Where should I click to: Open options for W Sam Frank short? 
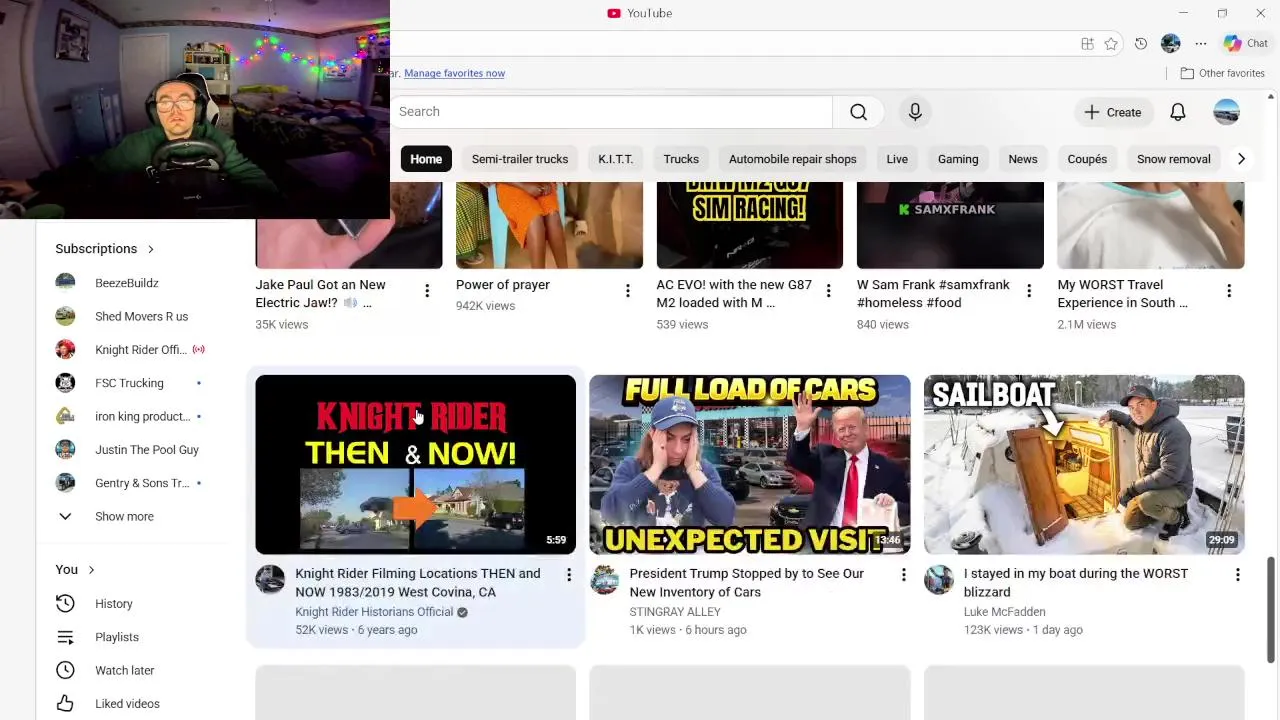point(1029,291)
